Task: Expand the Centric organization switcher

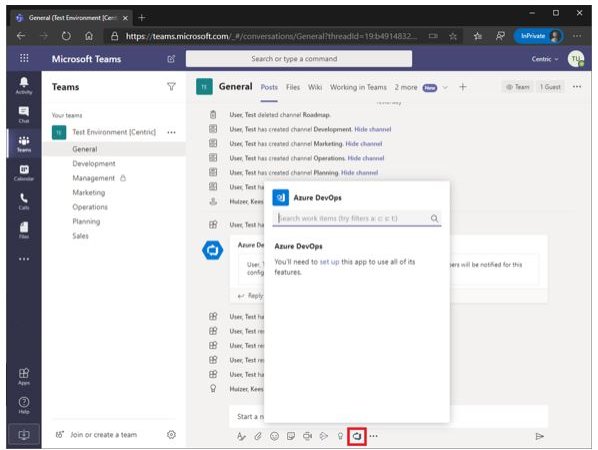Action: (545, 59)
